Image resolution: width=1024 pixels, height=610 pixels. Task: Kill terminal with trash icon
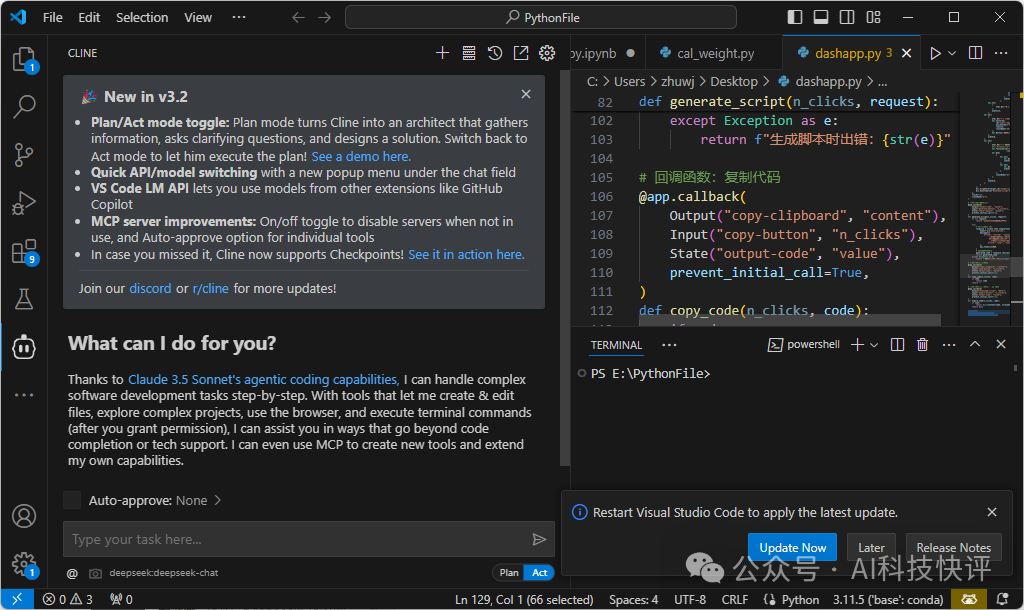922,344
